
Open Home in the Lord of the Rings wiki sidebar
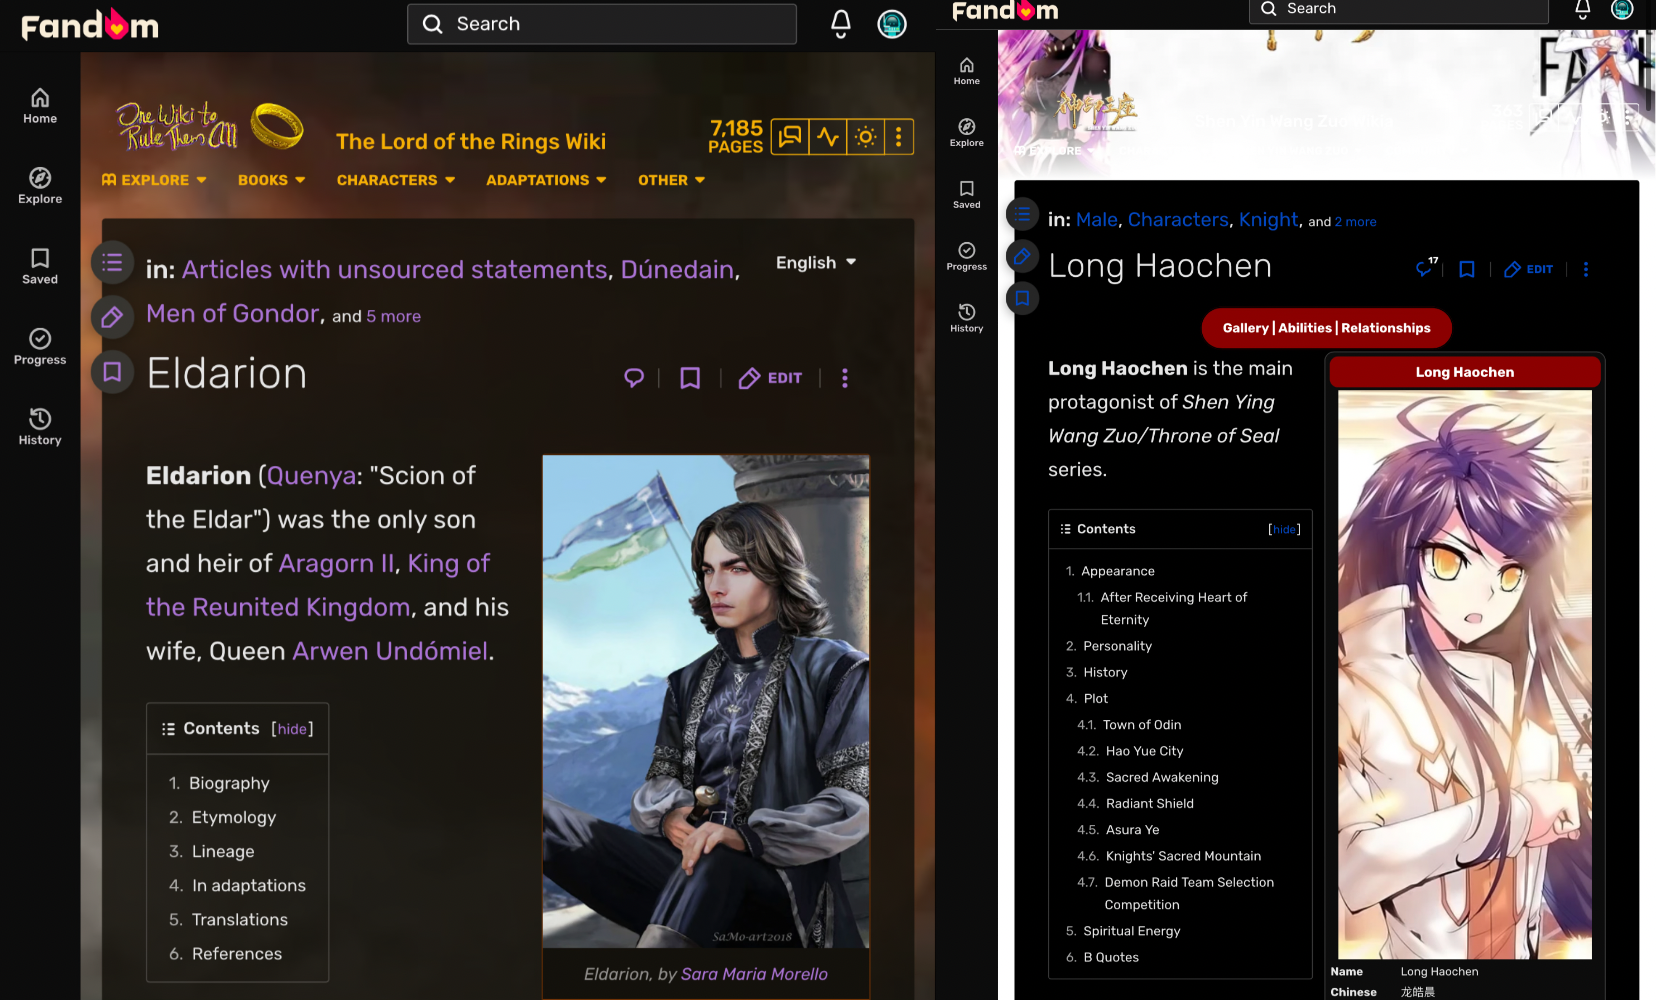40,106
